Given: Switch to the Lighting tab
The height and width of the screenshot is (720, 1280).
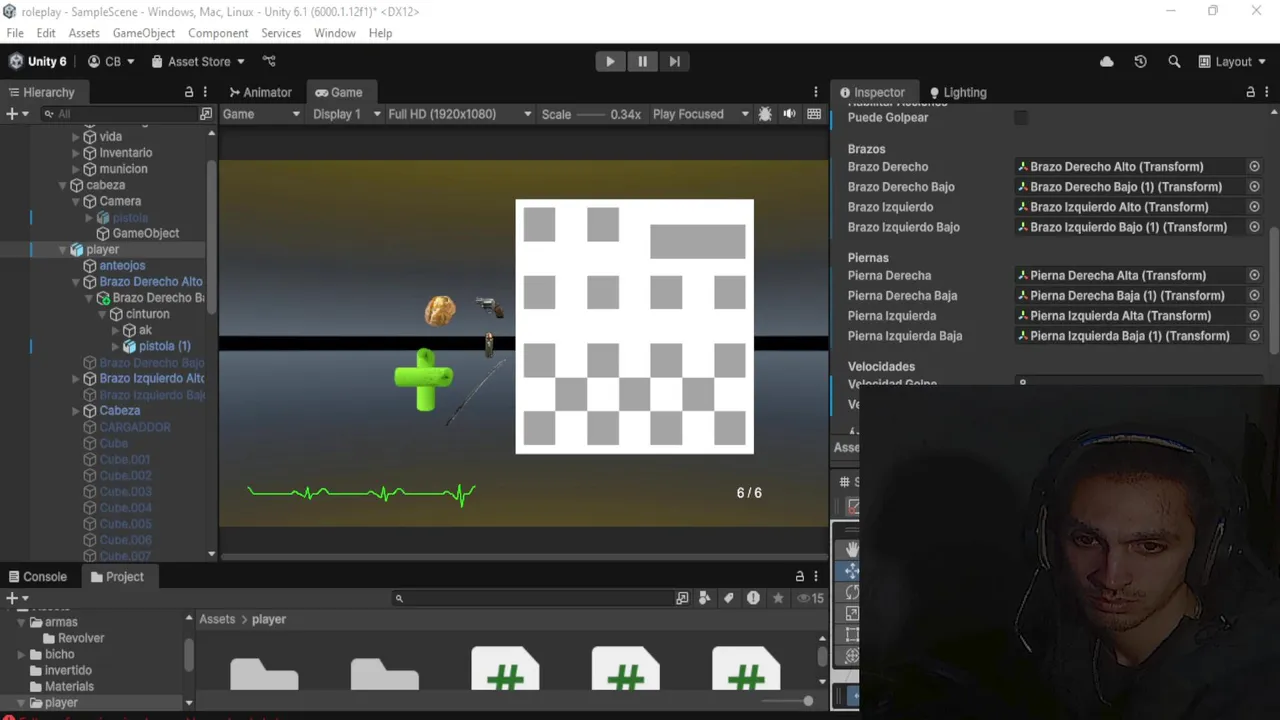Looking at the screenshot, I should click(x=957, y=92).
